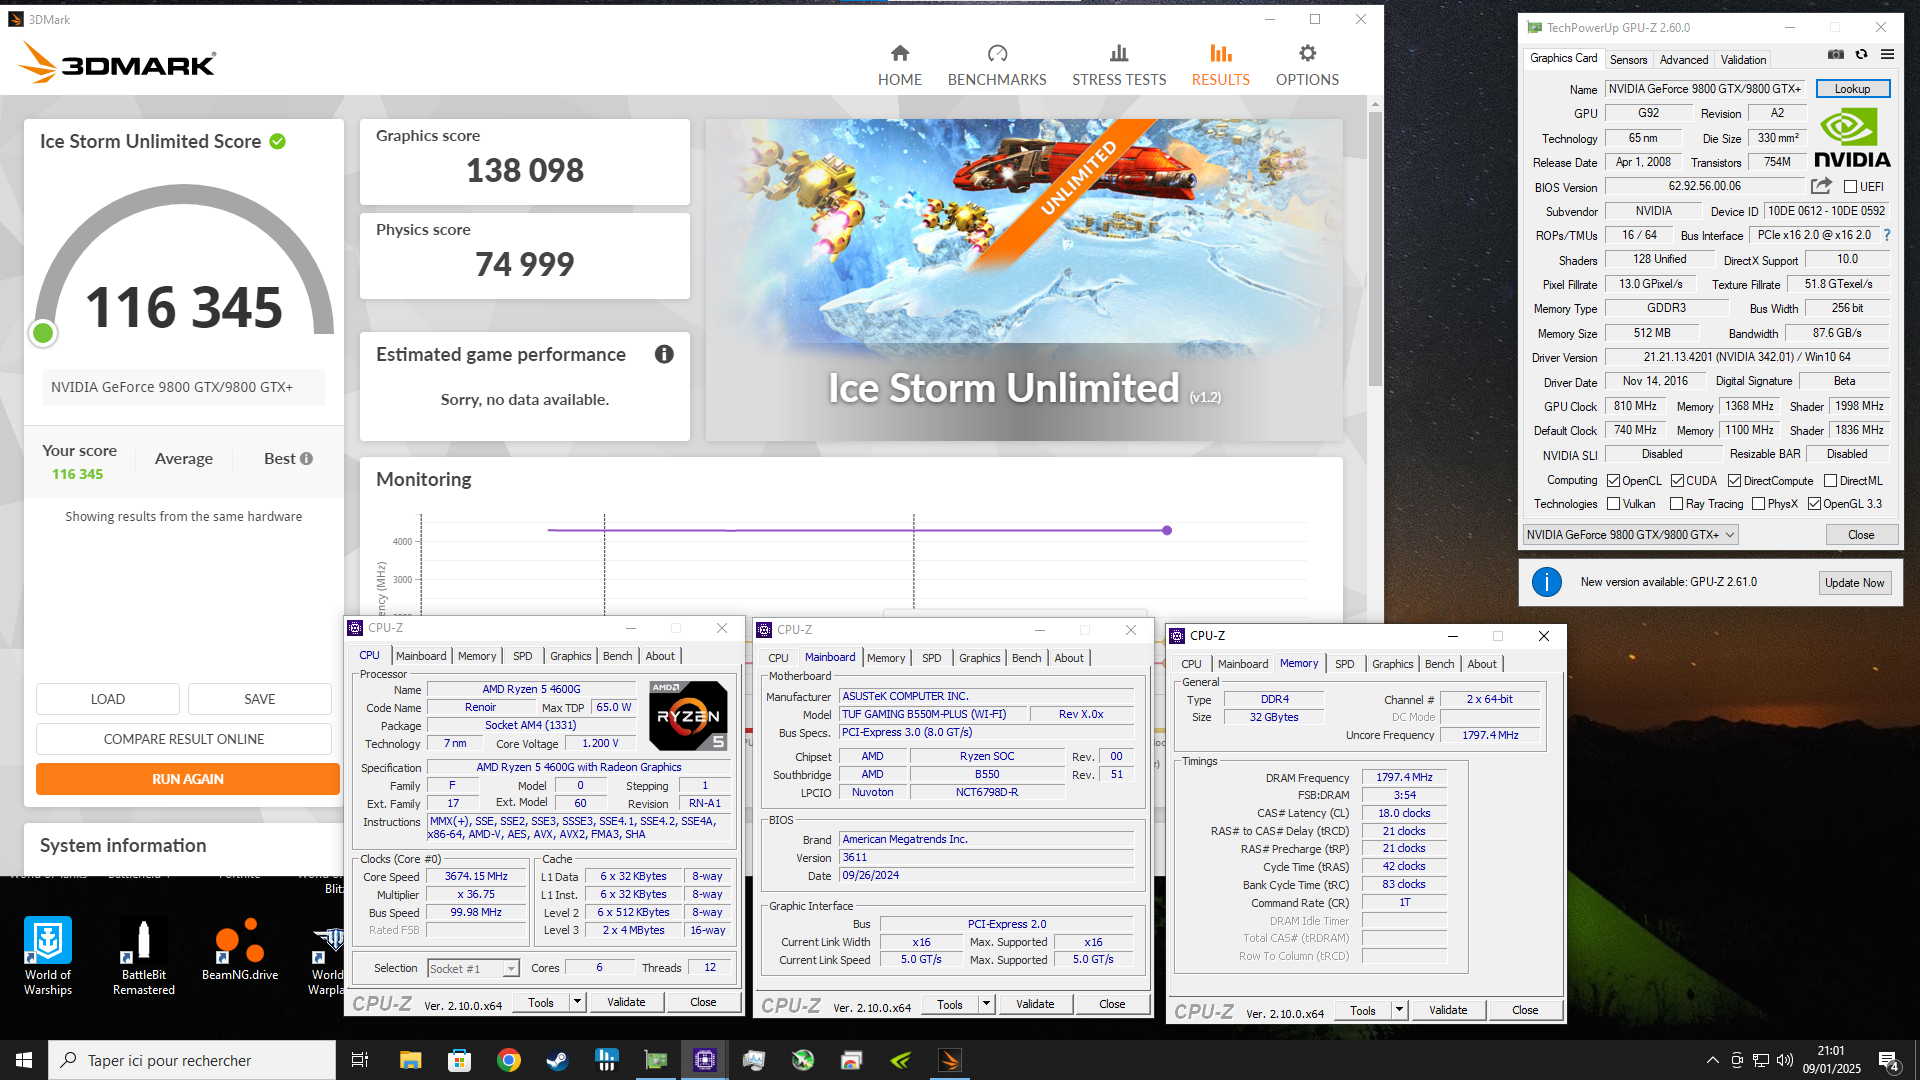Open the GPU selection dropdown in GPU-Z
The image size is (1920, 1080).
[1630, 535]
